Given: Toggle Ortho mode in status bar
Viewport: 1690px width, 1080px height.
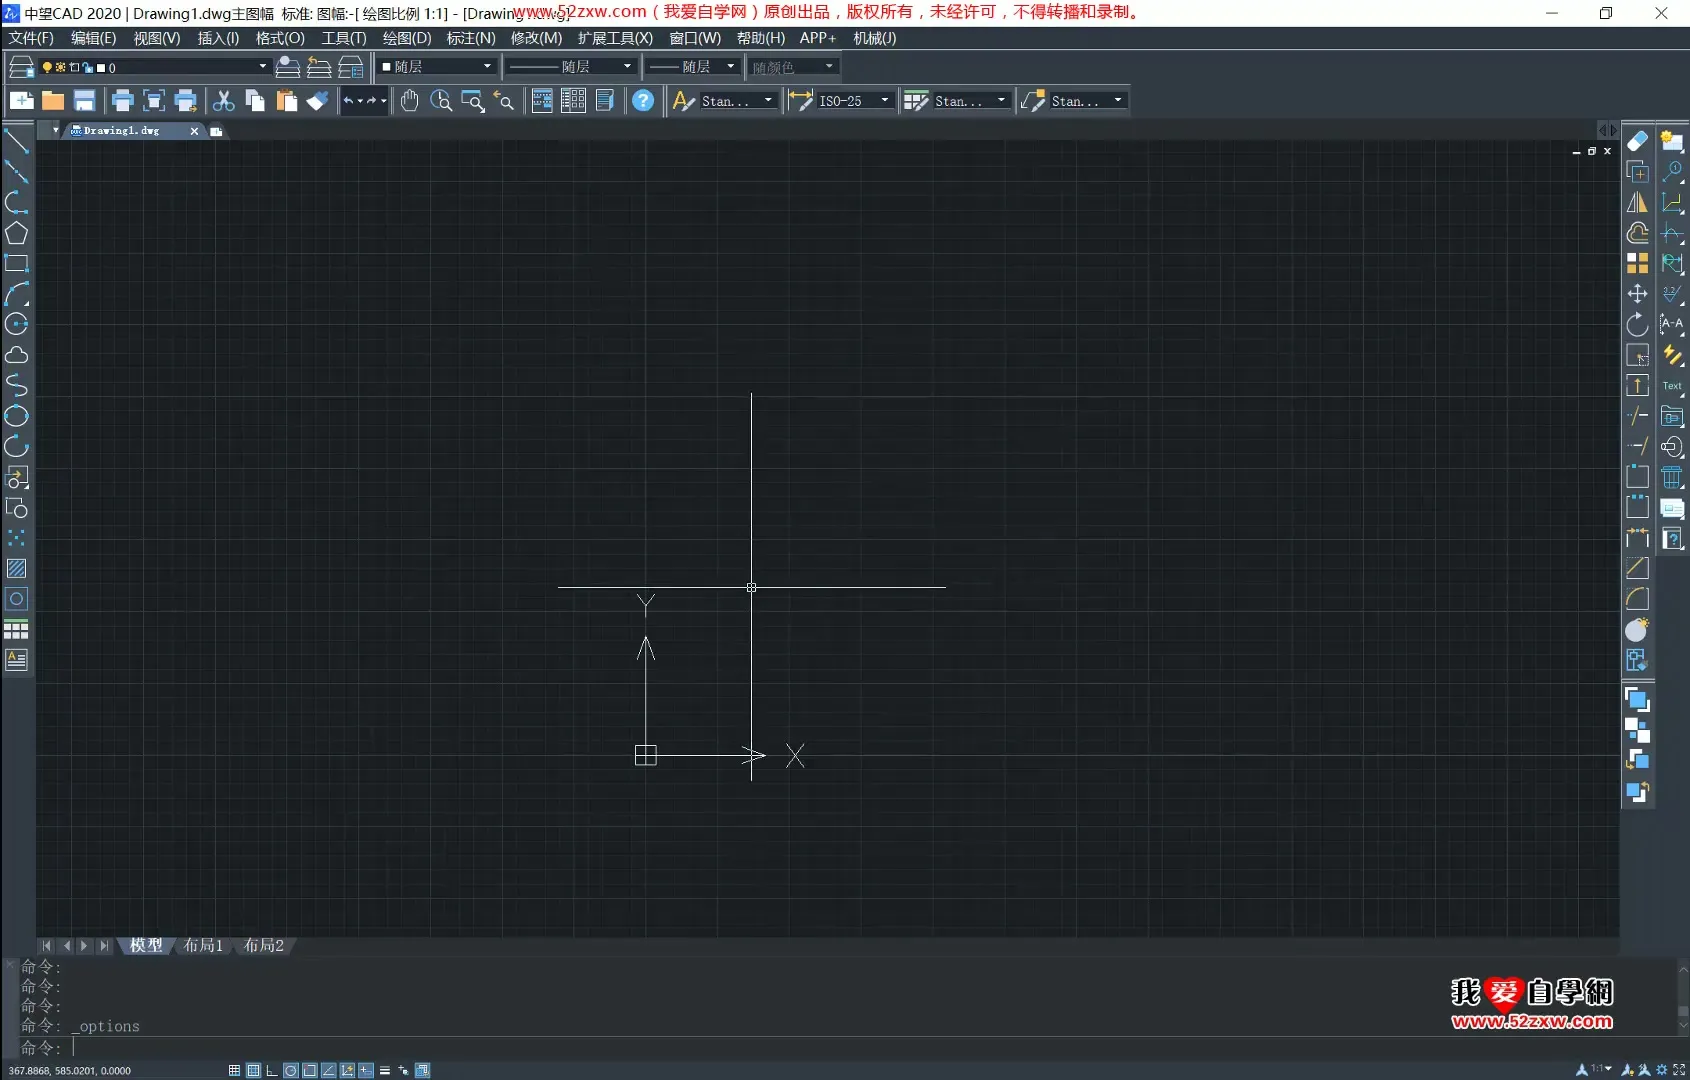Looking at the screenshot, I should [x=271, y=1070].
